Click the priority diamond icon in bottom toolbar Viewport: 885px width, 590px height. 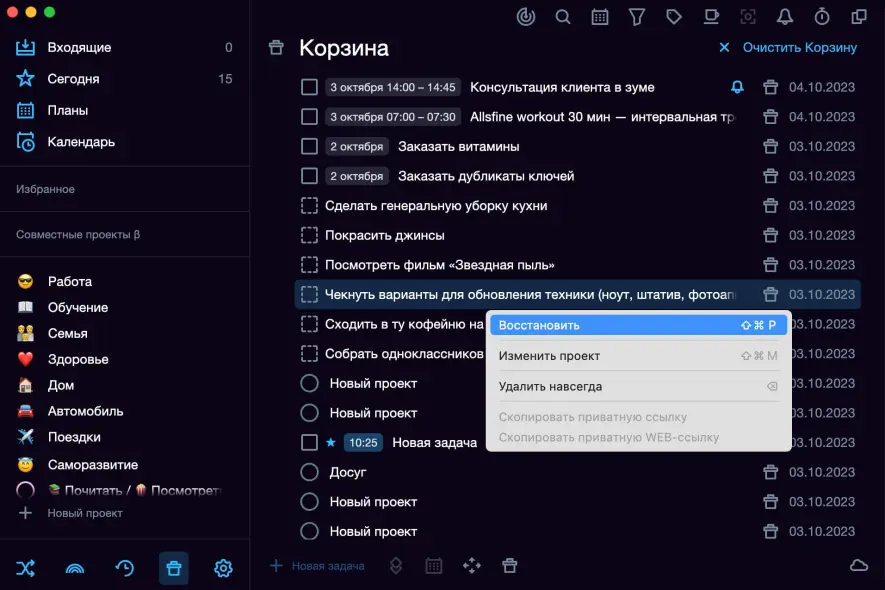point(396,566)
